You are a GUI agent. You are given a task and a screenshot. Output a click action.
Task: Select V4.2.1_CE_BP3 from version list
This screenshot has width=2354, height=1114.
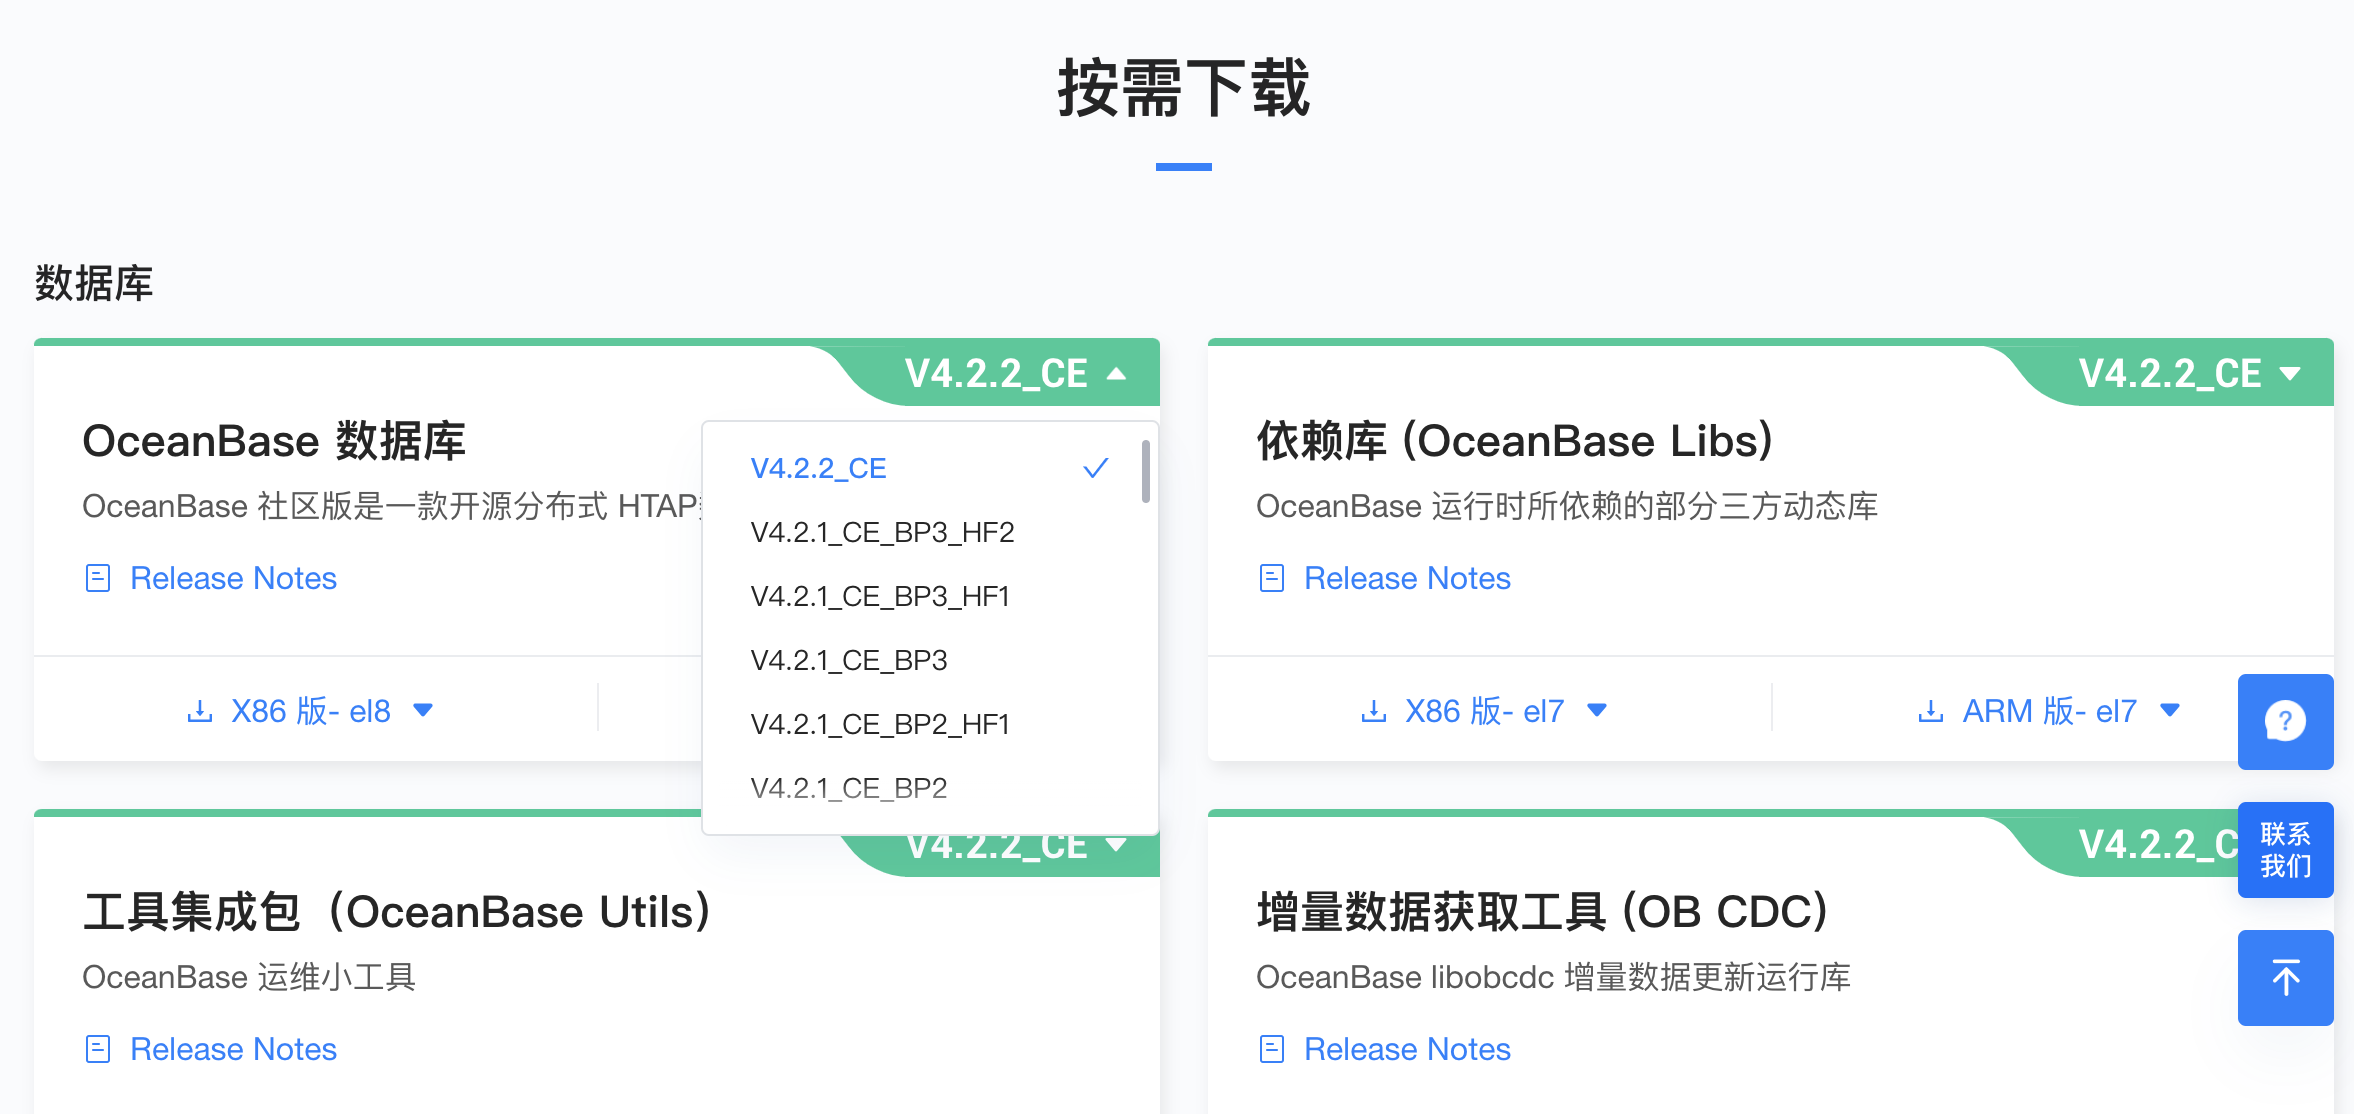click(x=848, y=660)
